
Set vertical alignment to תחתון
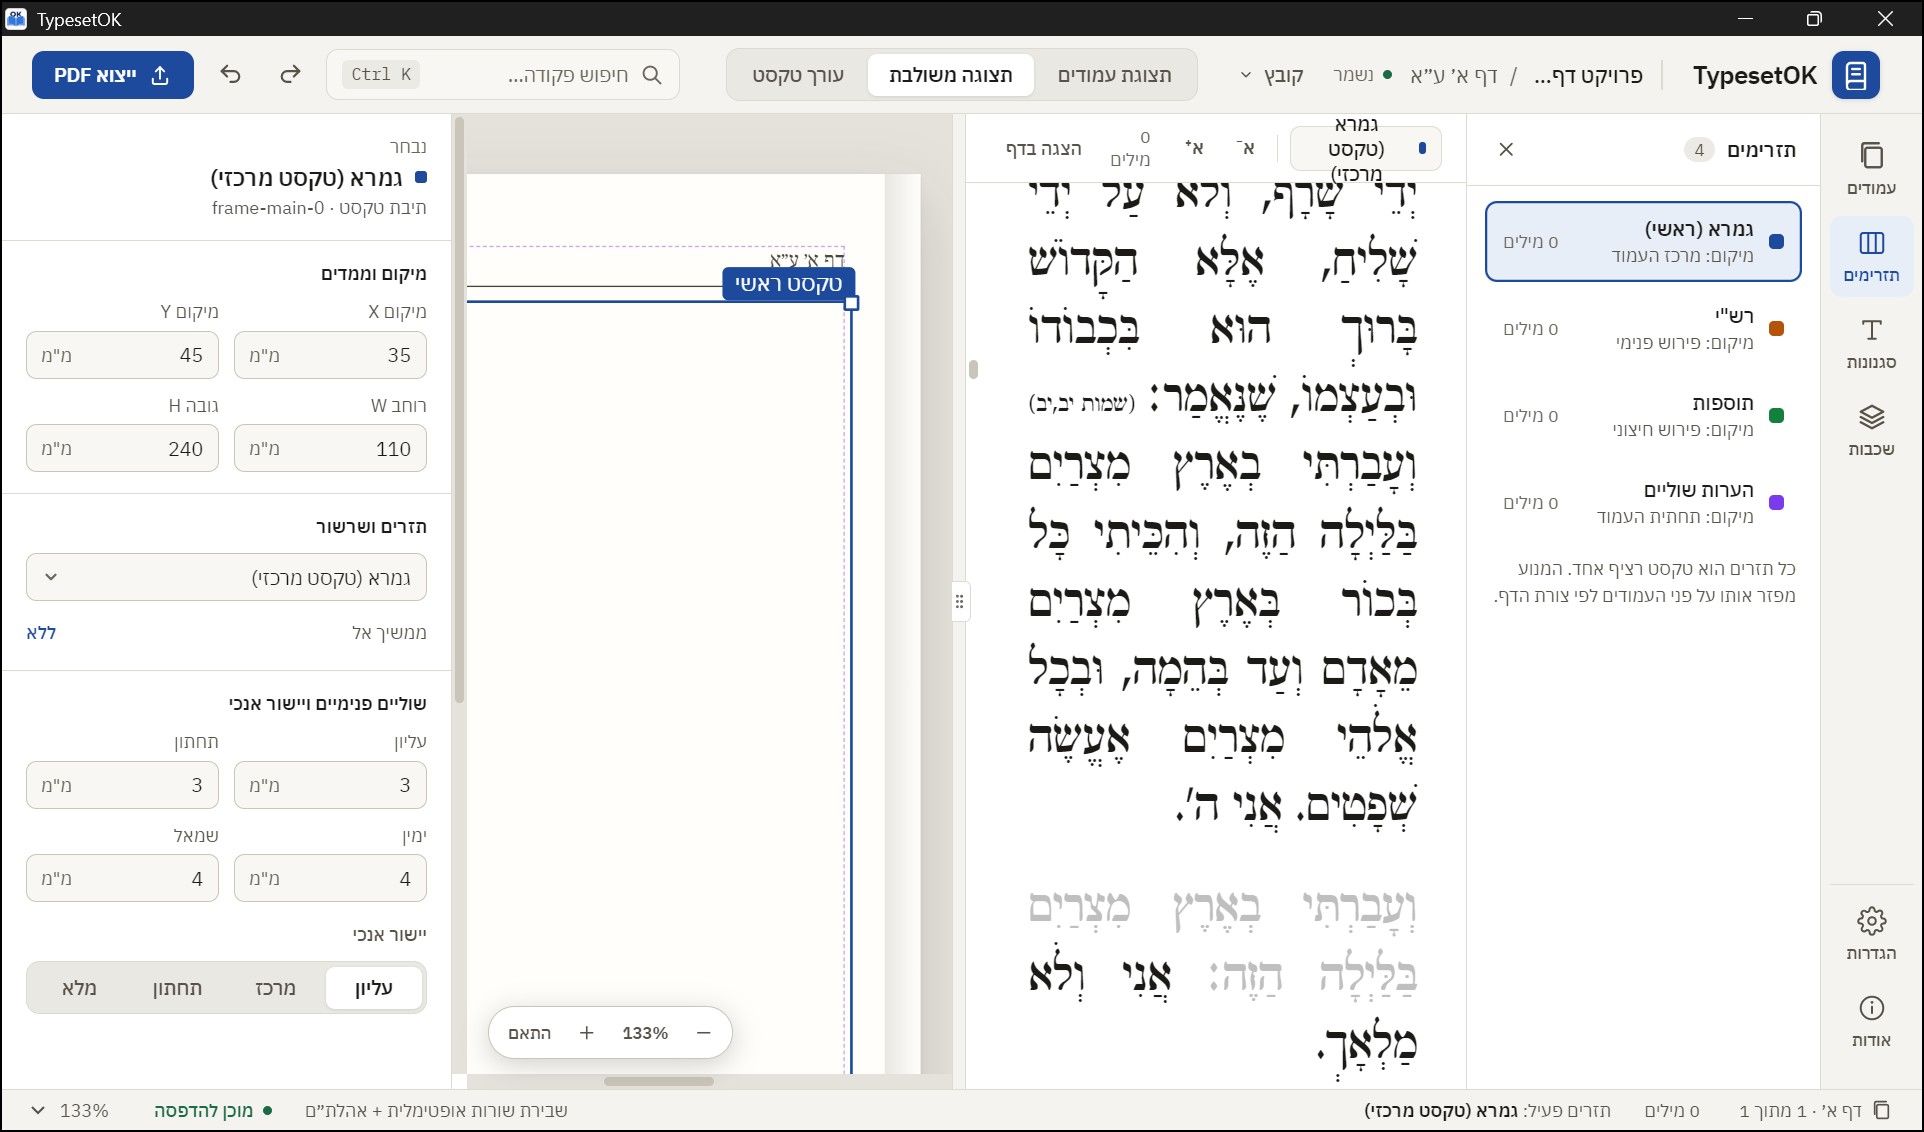[177, 988]
